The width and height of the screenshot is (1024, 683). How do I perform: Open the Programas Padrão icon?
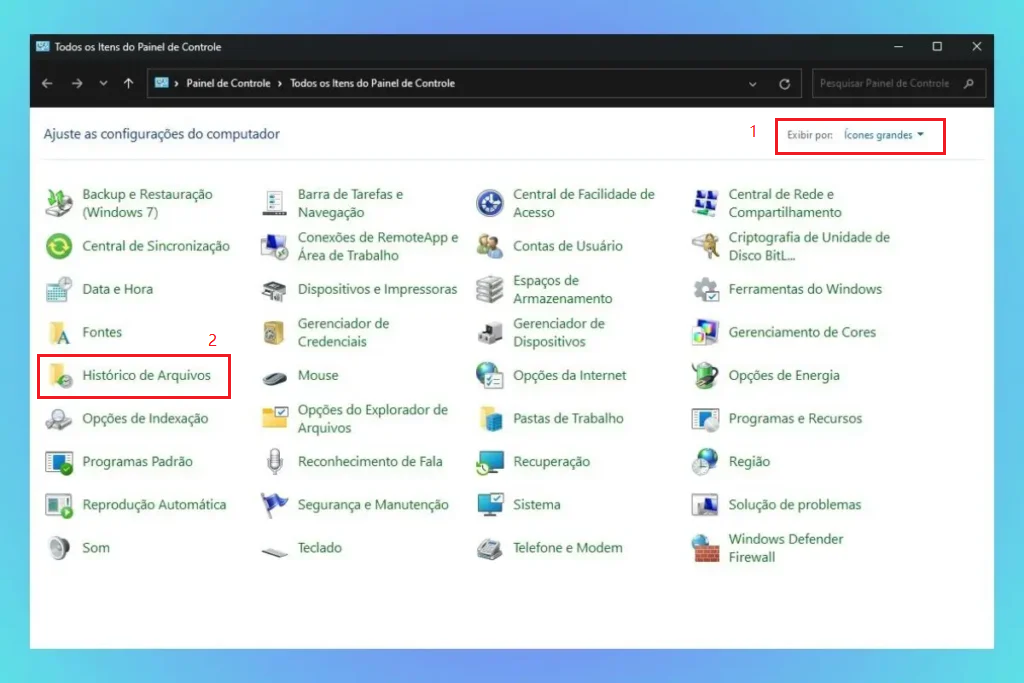coord(59,462)
